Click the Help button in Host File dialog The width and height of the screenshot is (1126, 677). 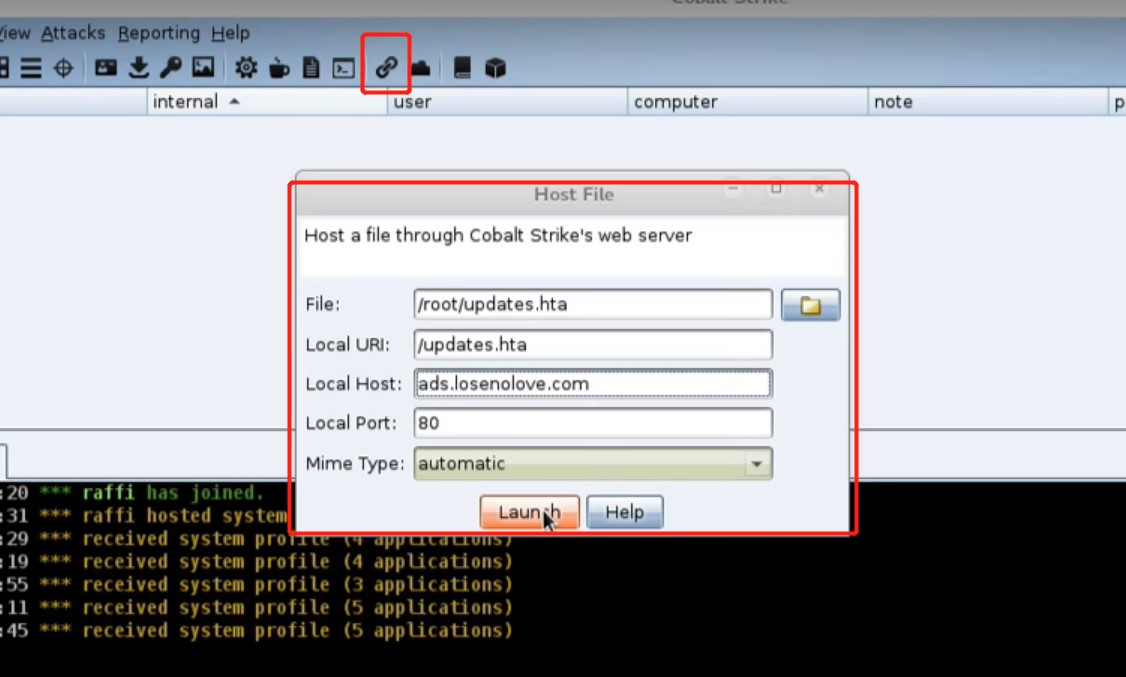[x=625, y=513]
